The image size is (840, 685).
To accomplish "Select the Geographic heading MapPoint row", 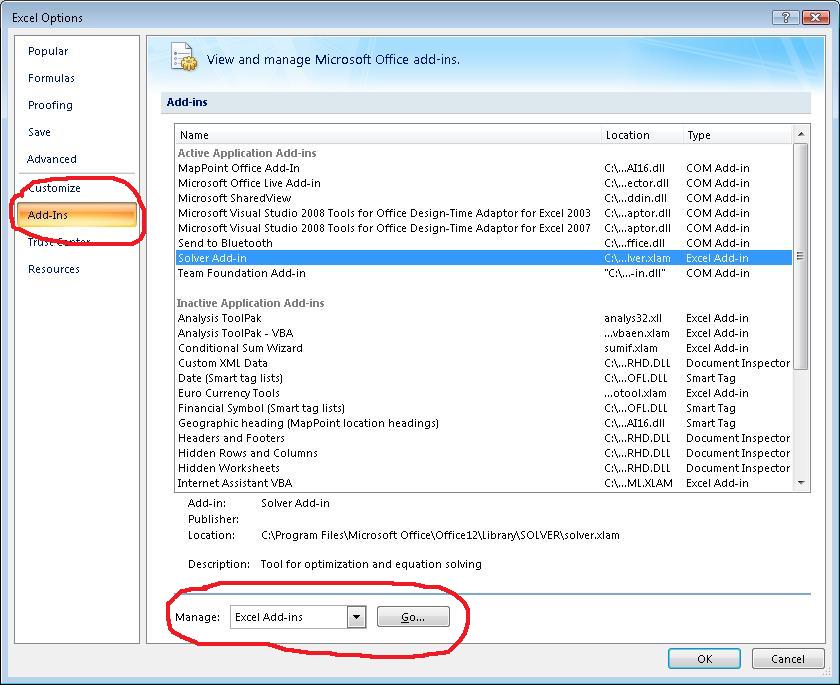I will 484,423.
